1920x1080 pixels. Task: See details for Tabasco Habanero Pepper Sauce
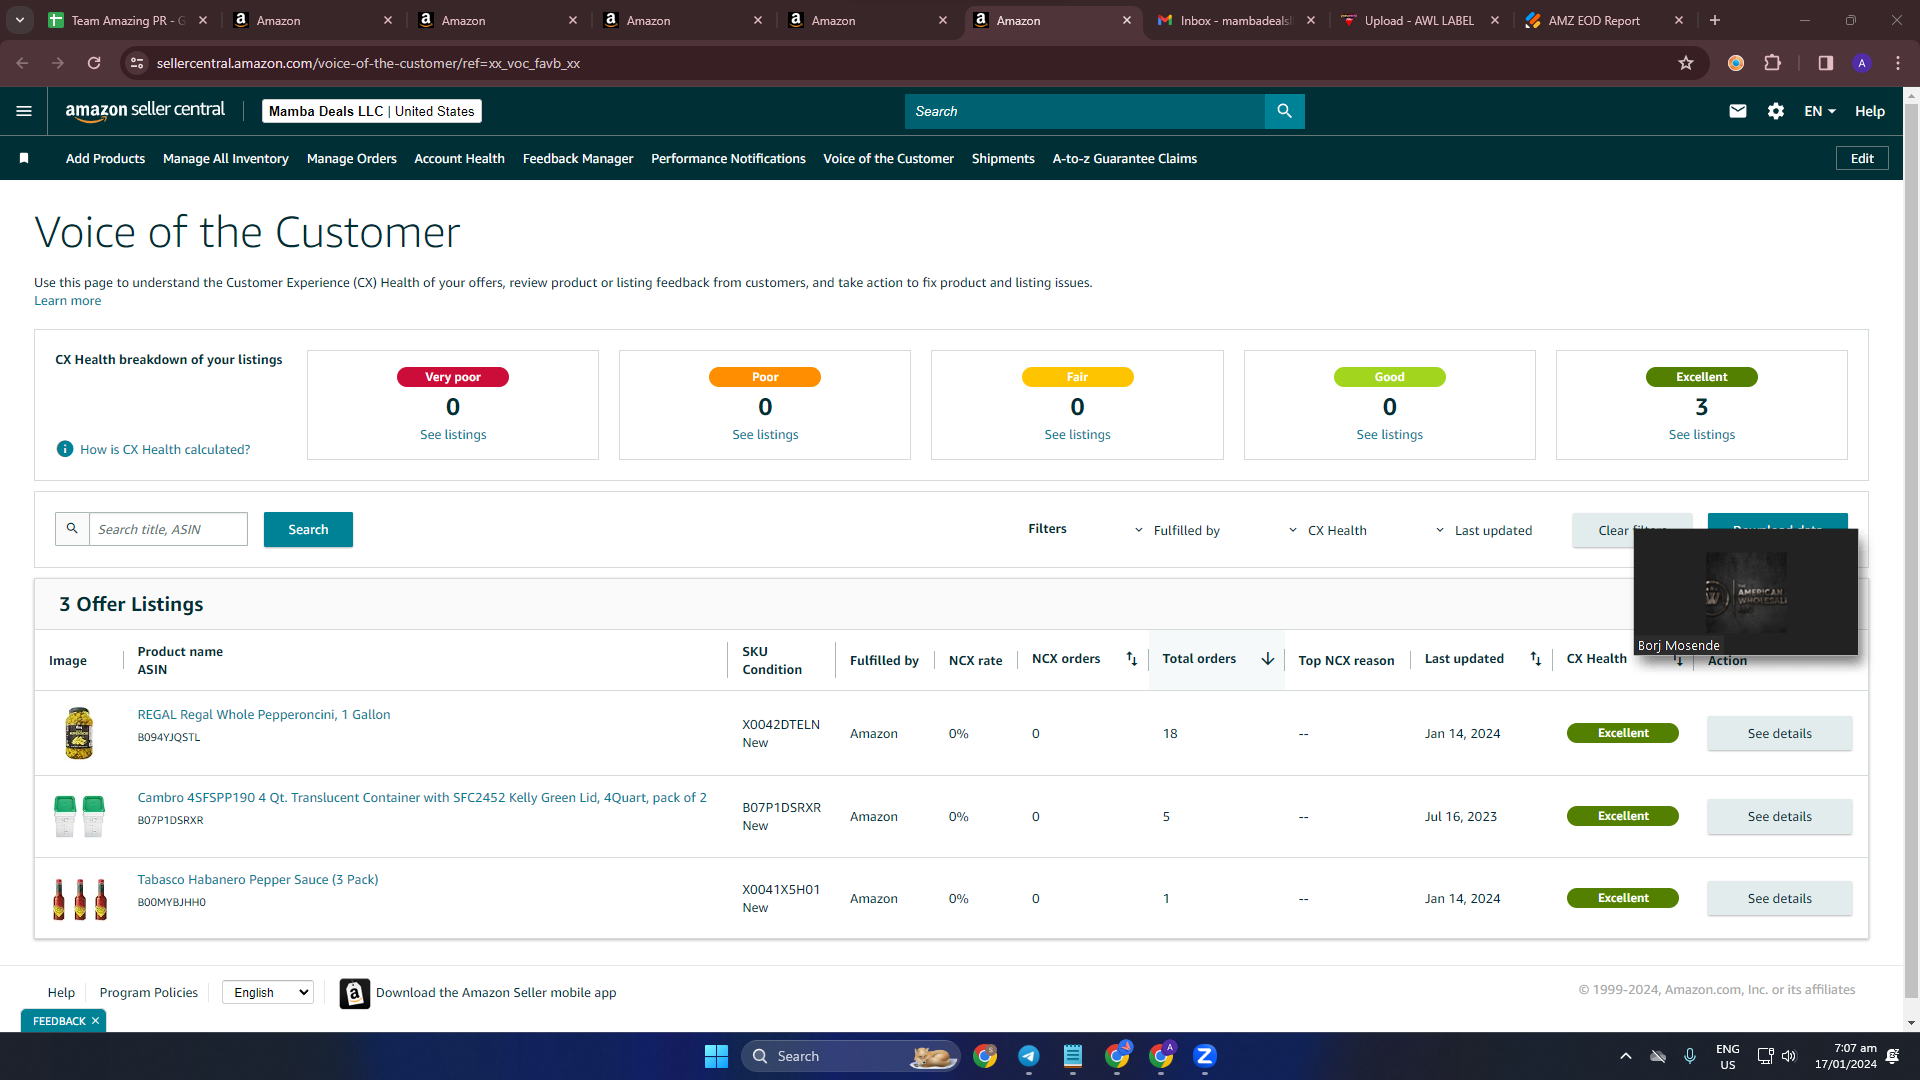pyautogui.click(x=1779, y=898)
